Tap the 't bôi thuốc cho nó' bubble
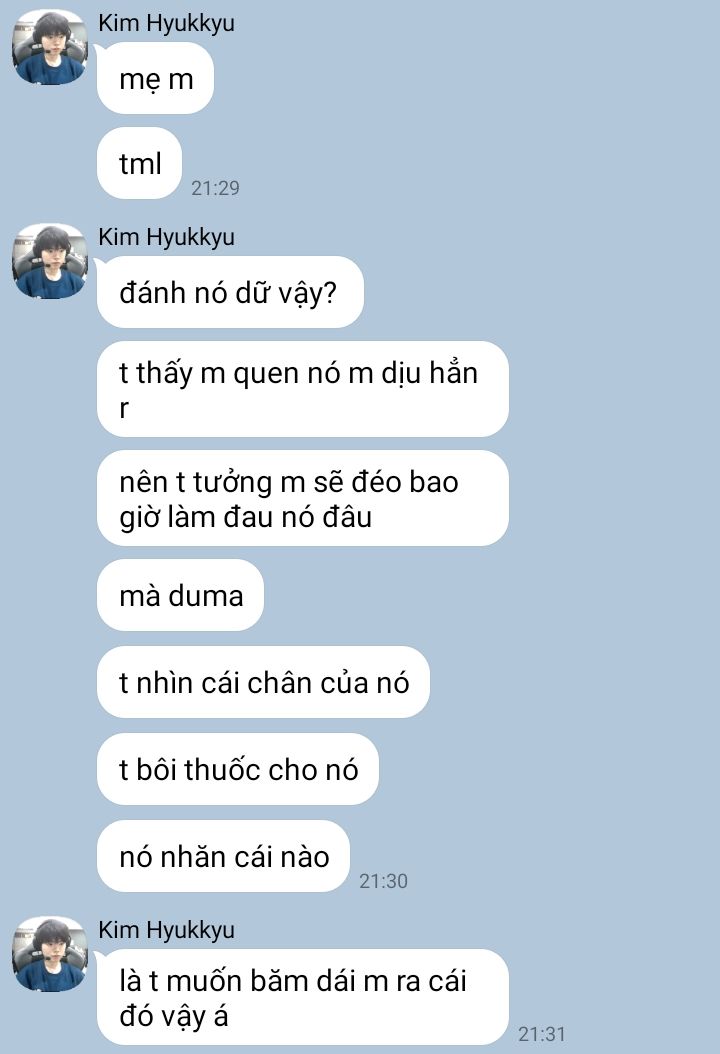This screenshot has height=1054, width=720. (x=237, y=769)
